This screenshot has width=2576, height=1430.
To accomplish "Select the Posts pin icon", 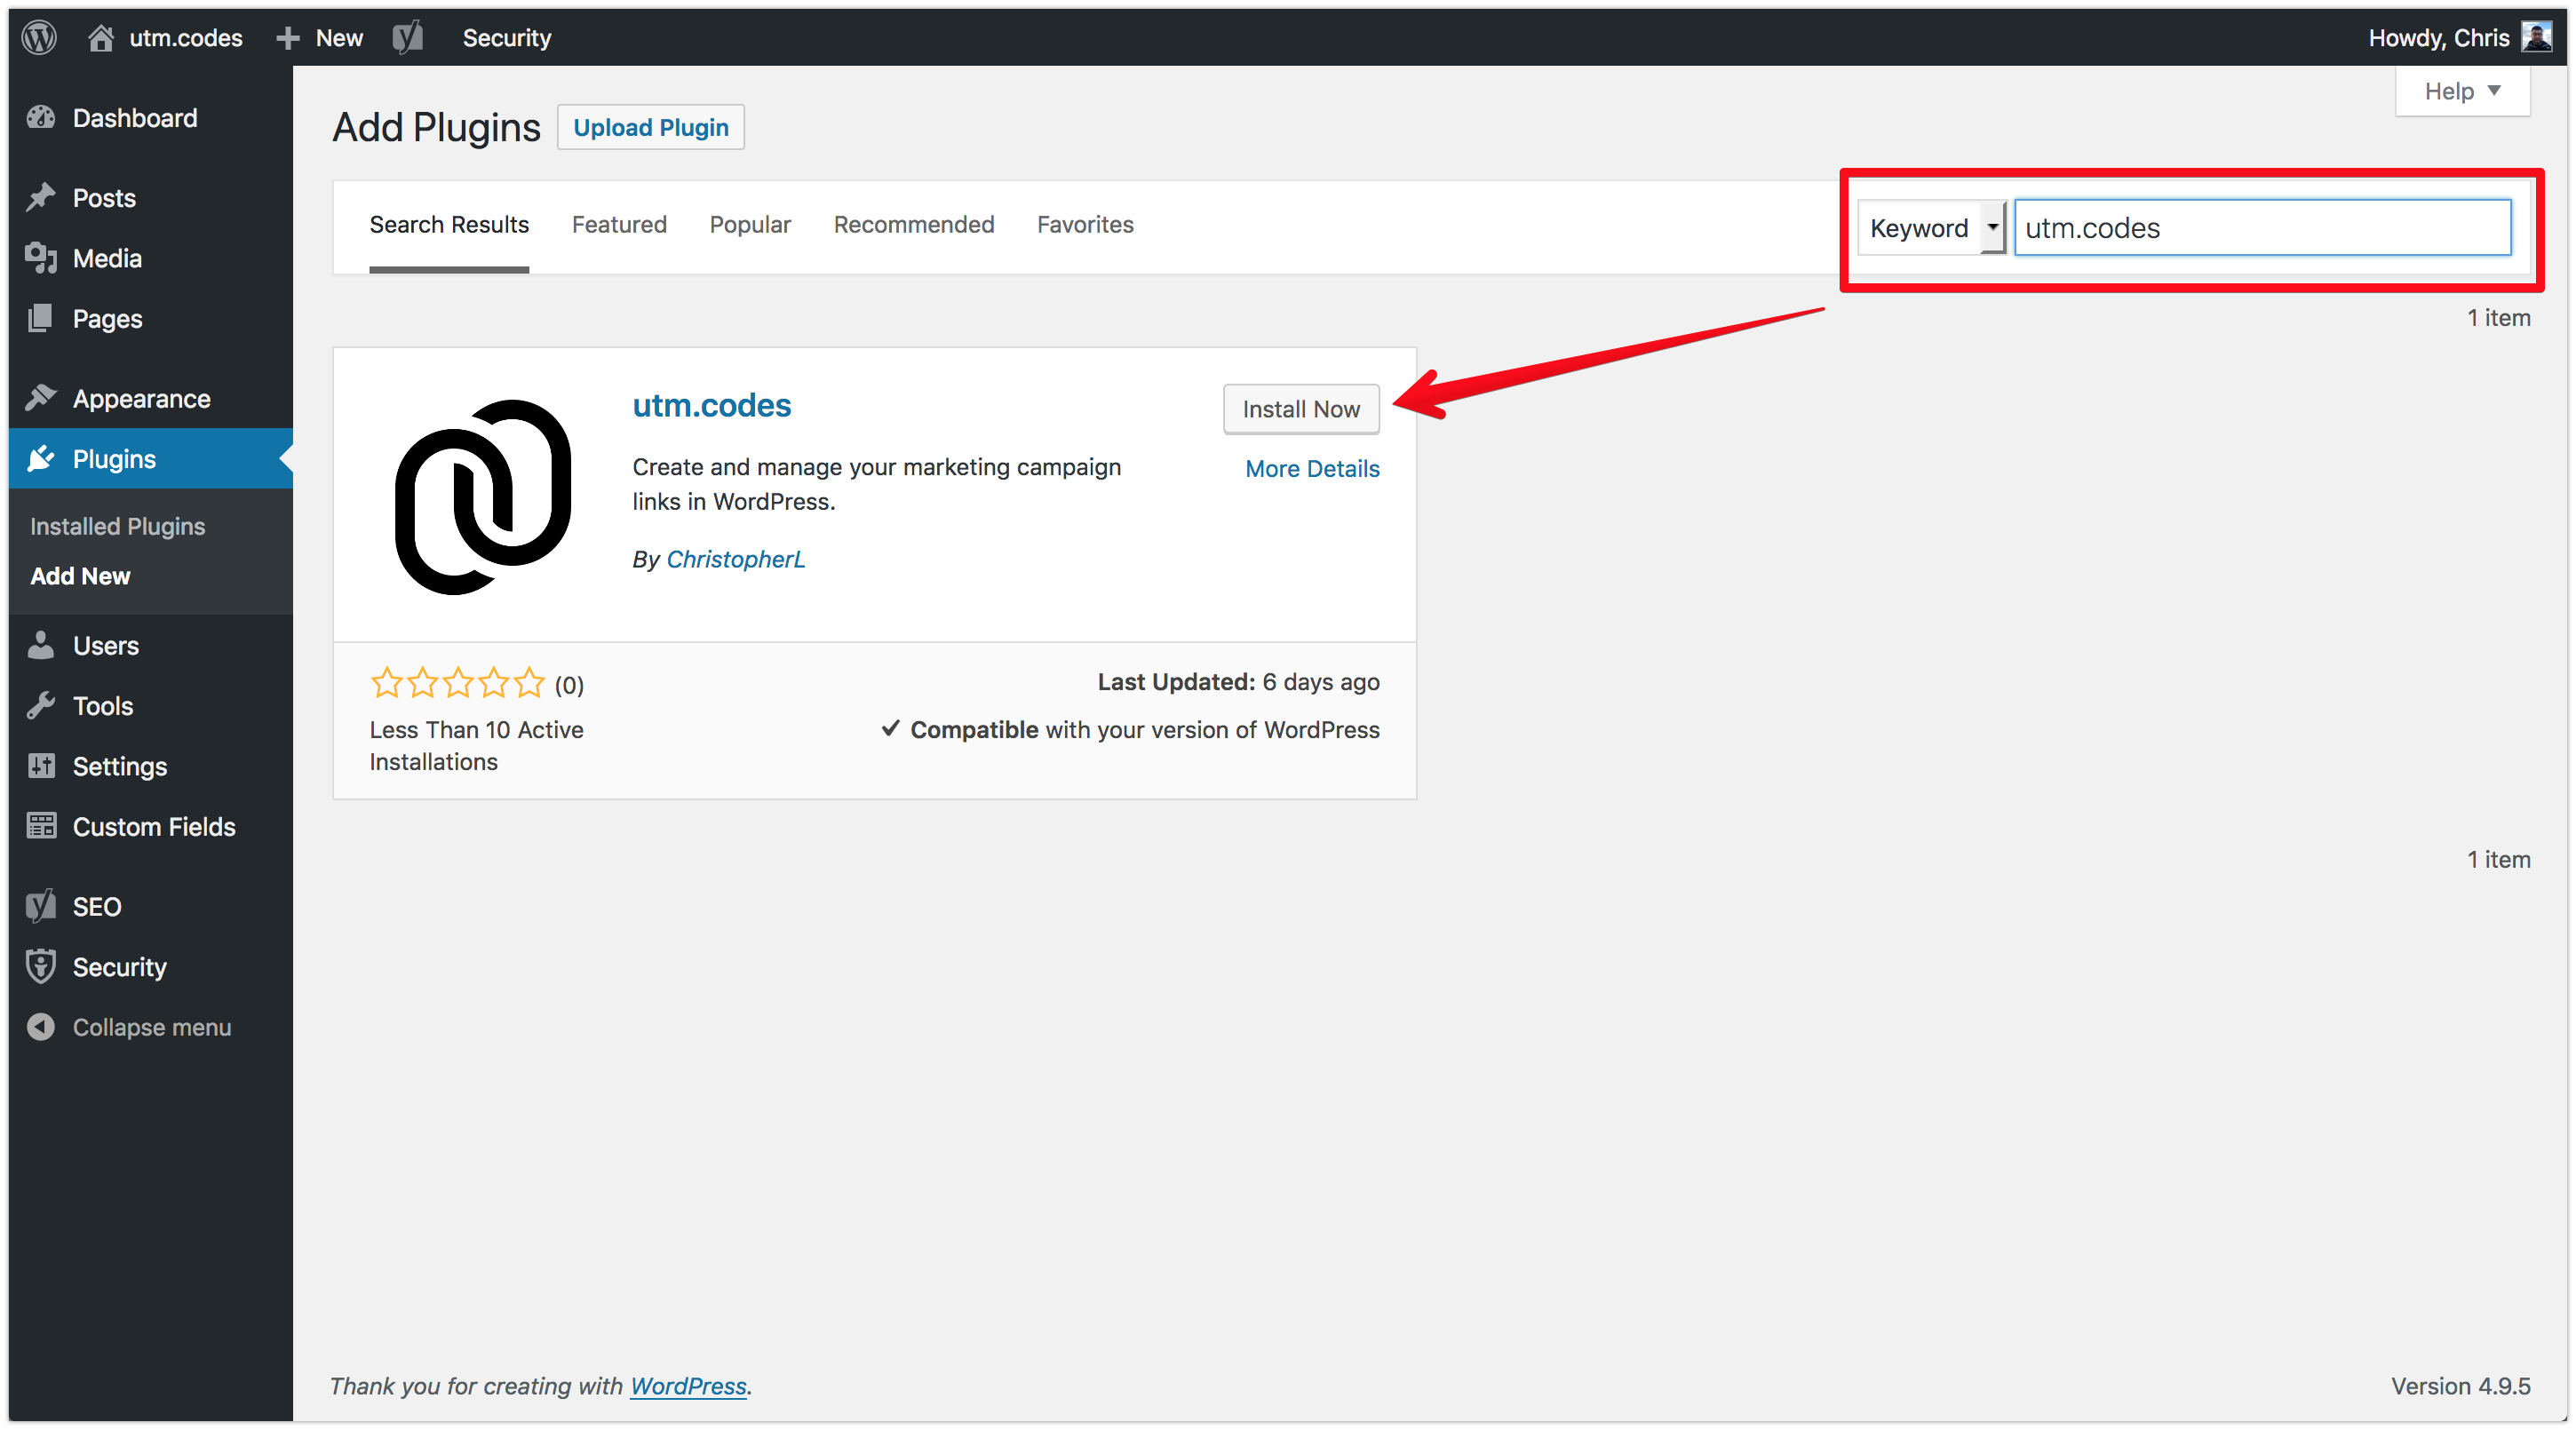I will click(41, 197).
